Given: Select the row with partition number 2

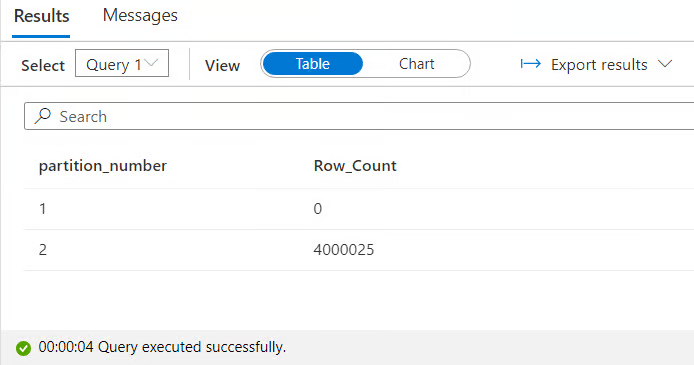Looking at the screenshot, I should [359, 250].
